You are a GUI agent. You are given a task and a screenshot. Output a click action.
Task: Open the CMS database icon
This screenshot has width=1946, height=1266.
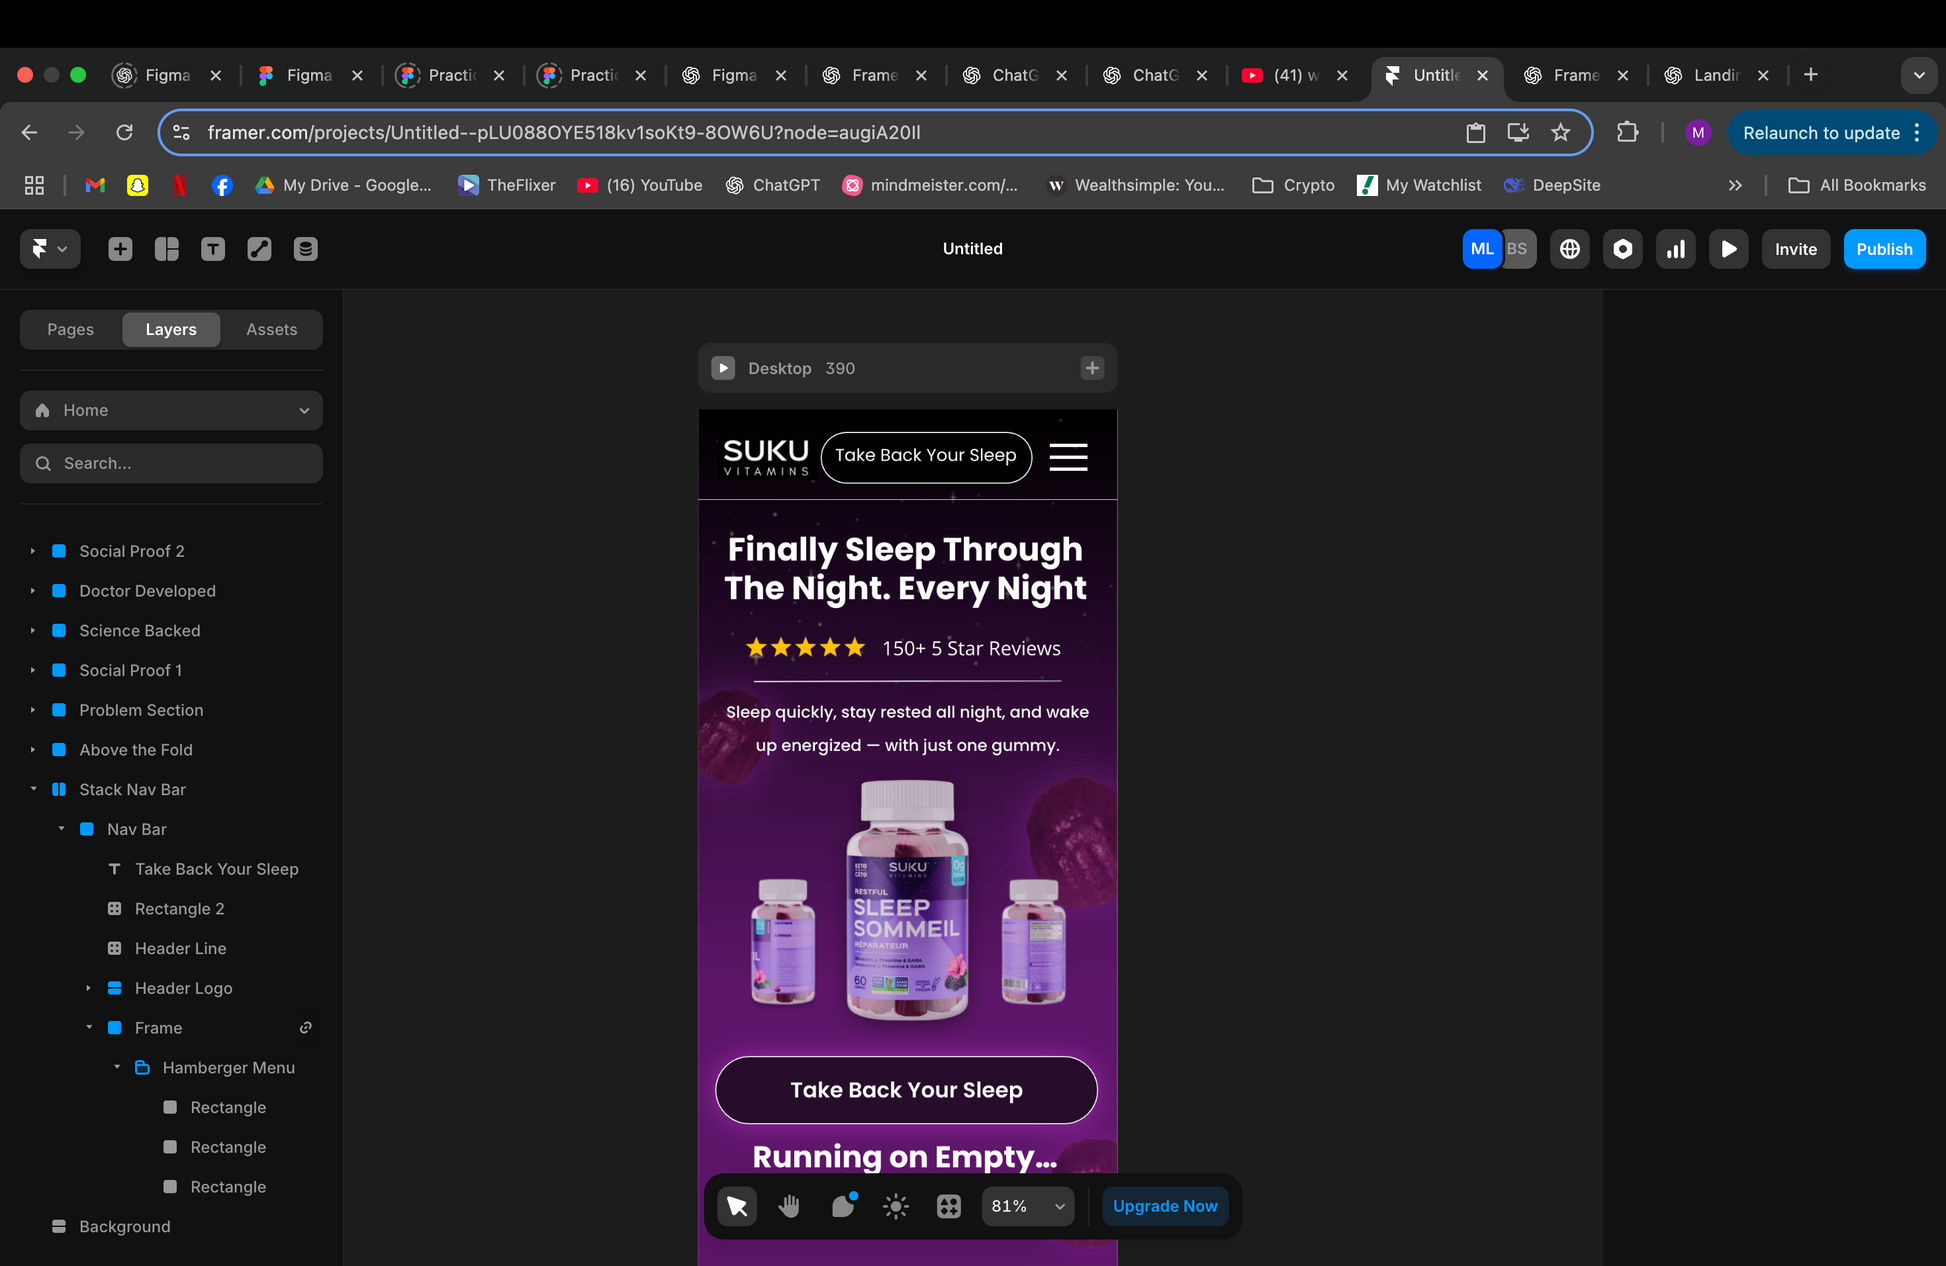tap(306, 249)
